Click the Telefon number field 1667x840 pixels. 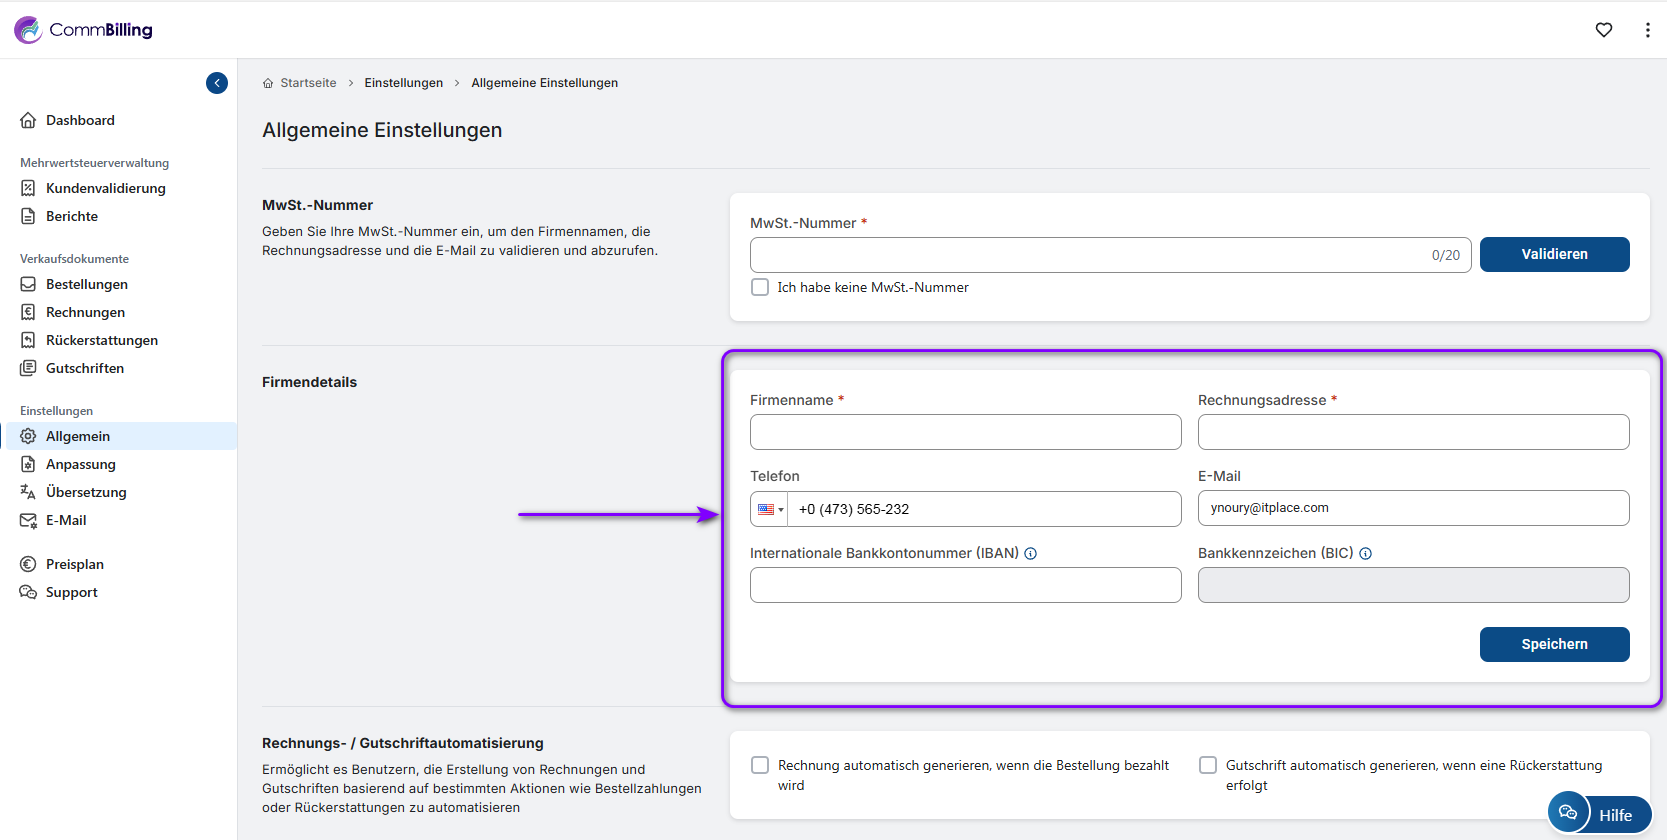click(984, 509)
